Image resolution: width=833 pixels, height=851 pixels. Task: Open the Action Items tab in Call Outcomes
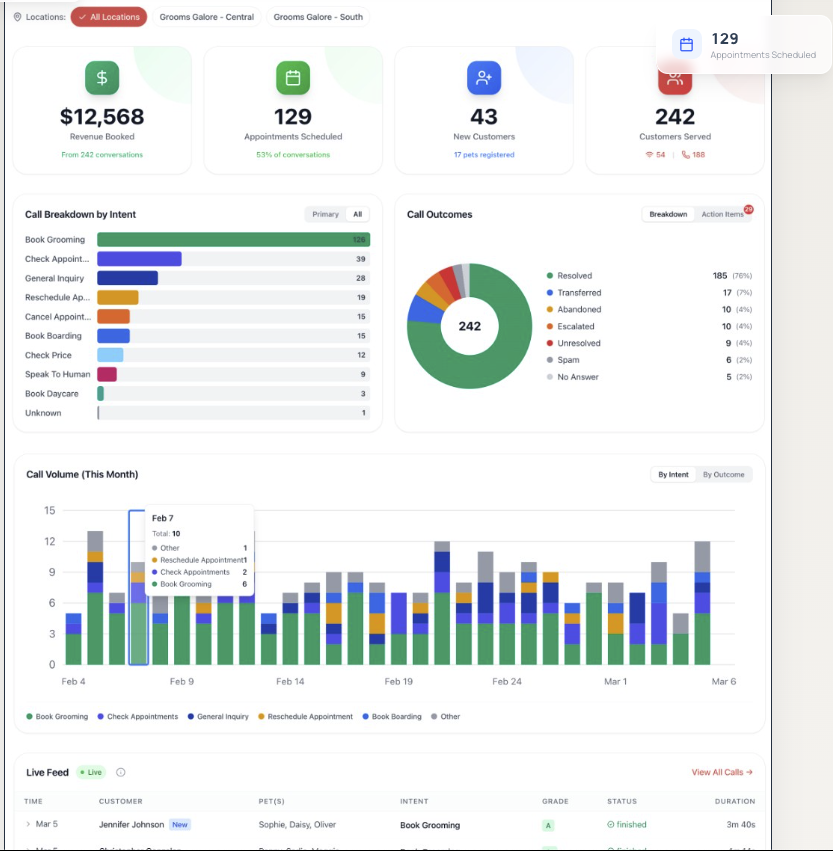click(x=722, y=214)
